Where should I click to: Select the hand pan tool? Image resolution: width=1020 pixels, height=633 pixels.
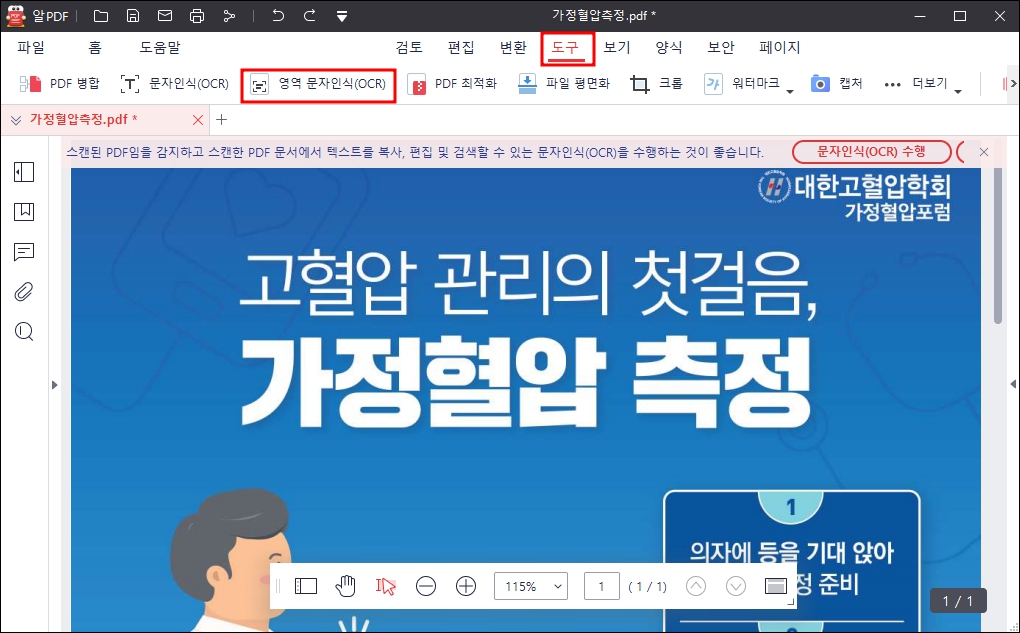pos(345,586)
